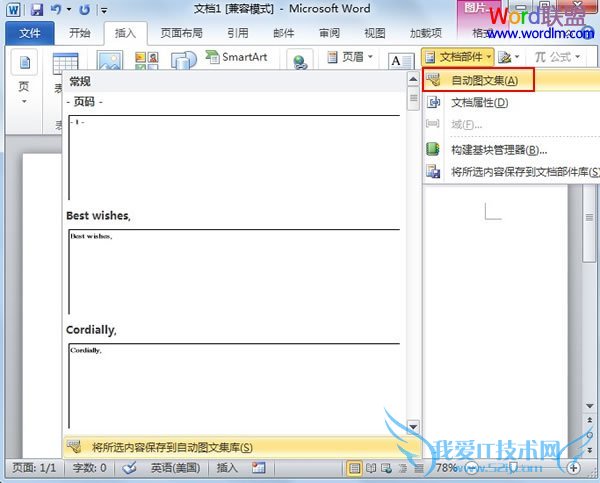Click the Save icon in quick access toolbar
Screen dimensions: 600x483
click(x=37, y=9)
